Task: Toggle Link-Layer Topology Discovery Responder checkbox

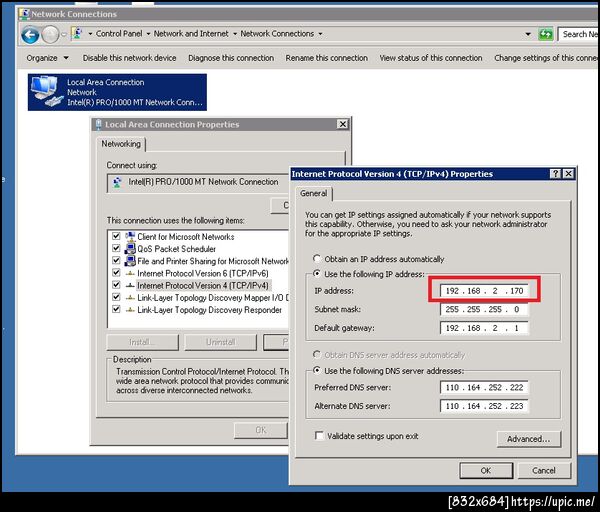Action: click(116, 309)
